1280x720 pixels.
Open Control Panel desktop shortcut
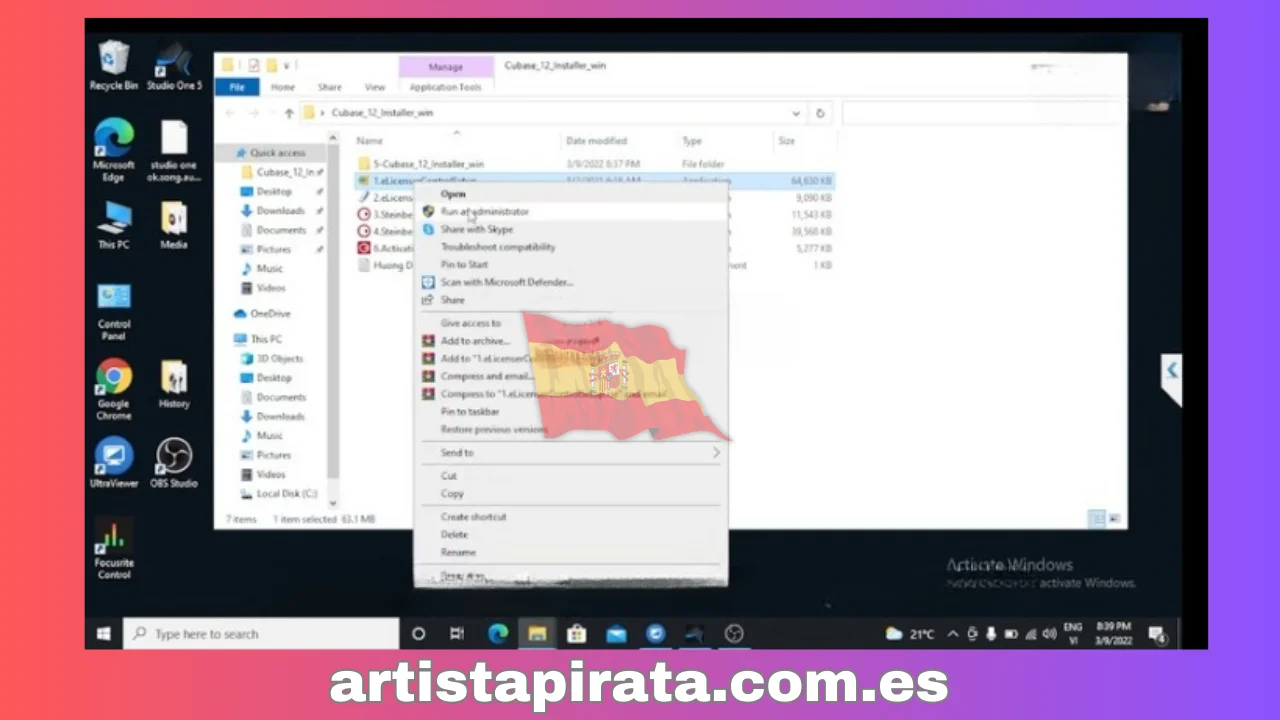click(x=114, y=312)
